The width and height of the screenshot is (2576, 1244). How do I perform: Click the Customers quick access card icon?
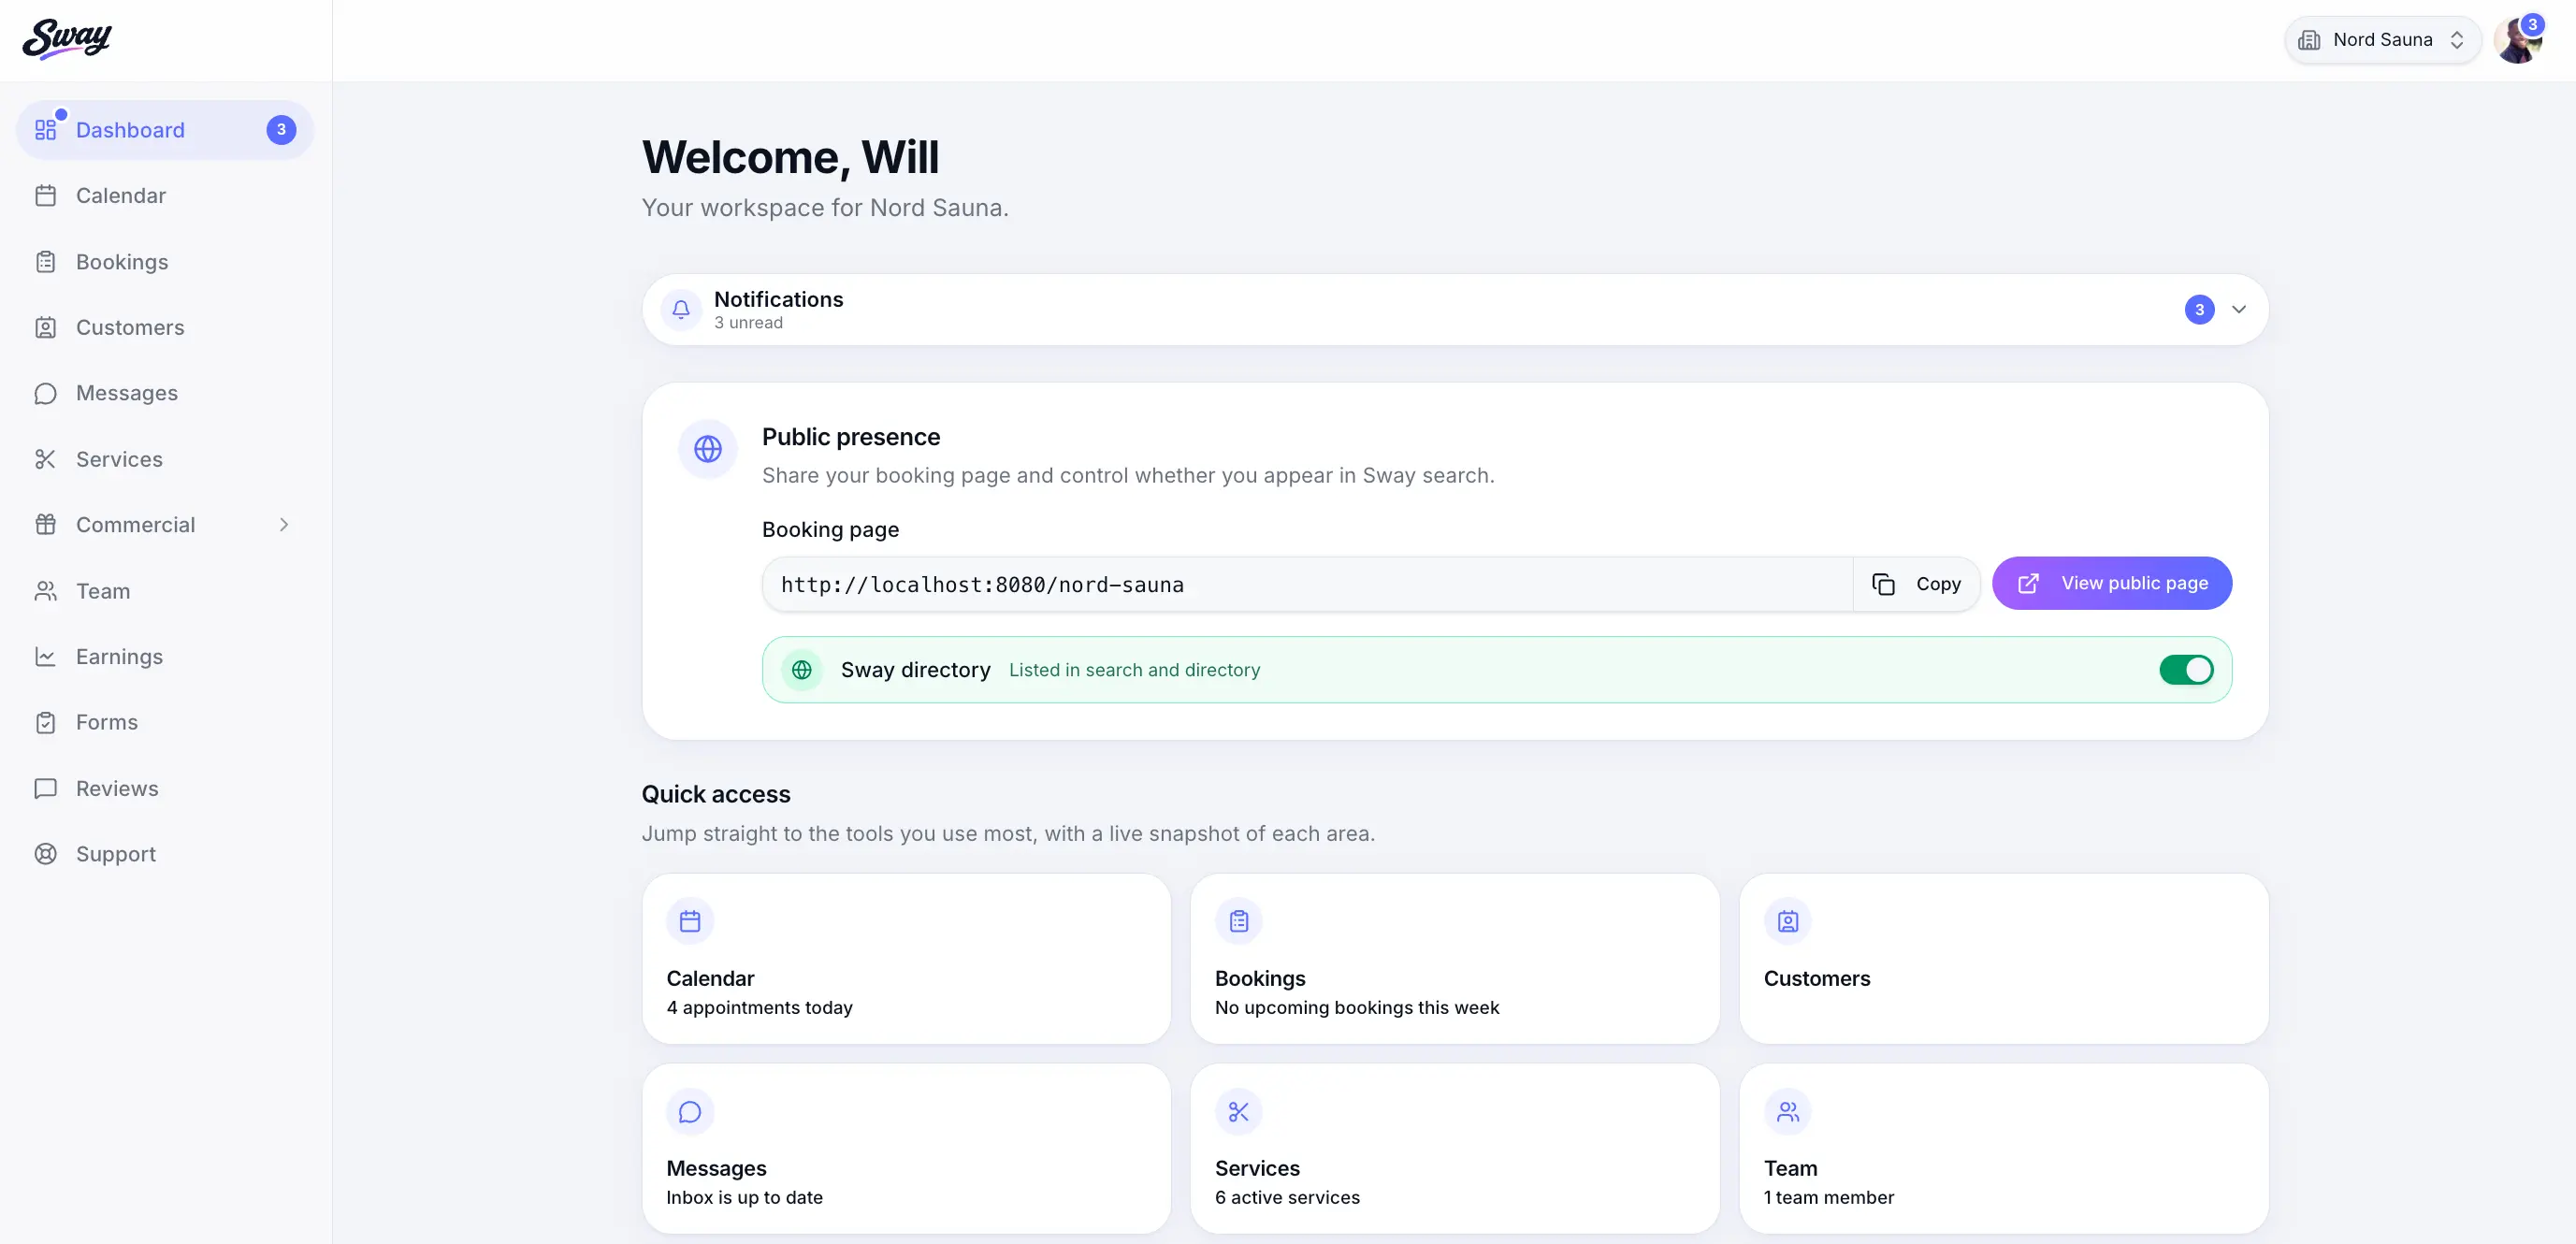point(1788,921)
